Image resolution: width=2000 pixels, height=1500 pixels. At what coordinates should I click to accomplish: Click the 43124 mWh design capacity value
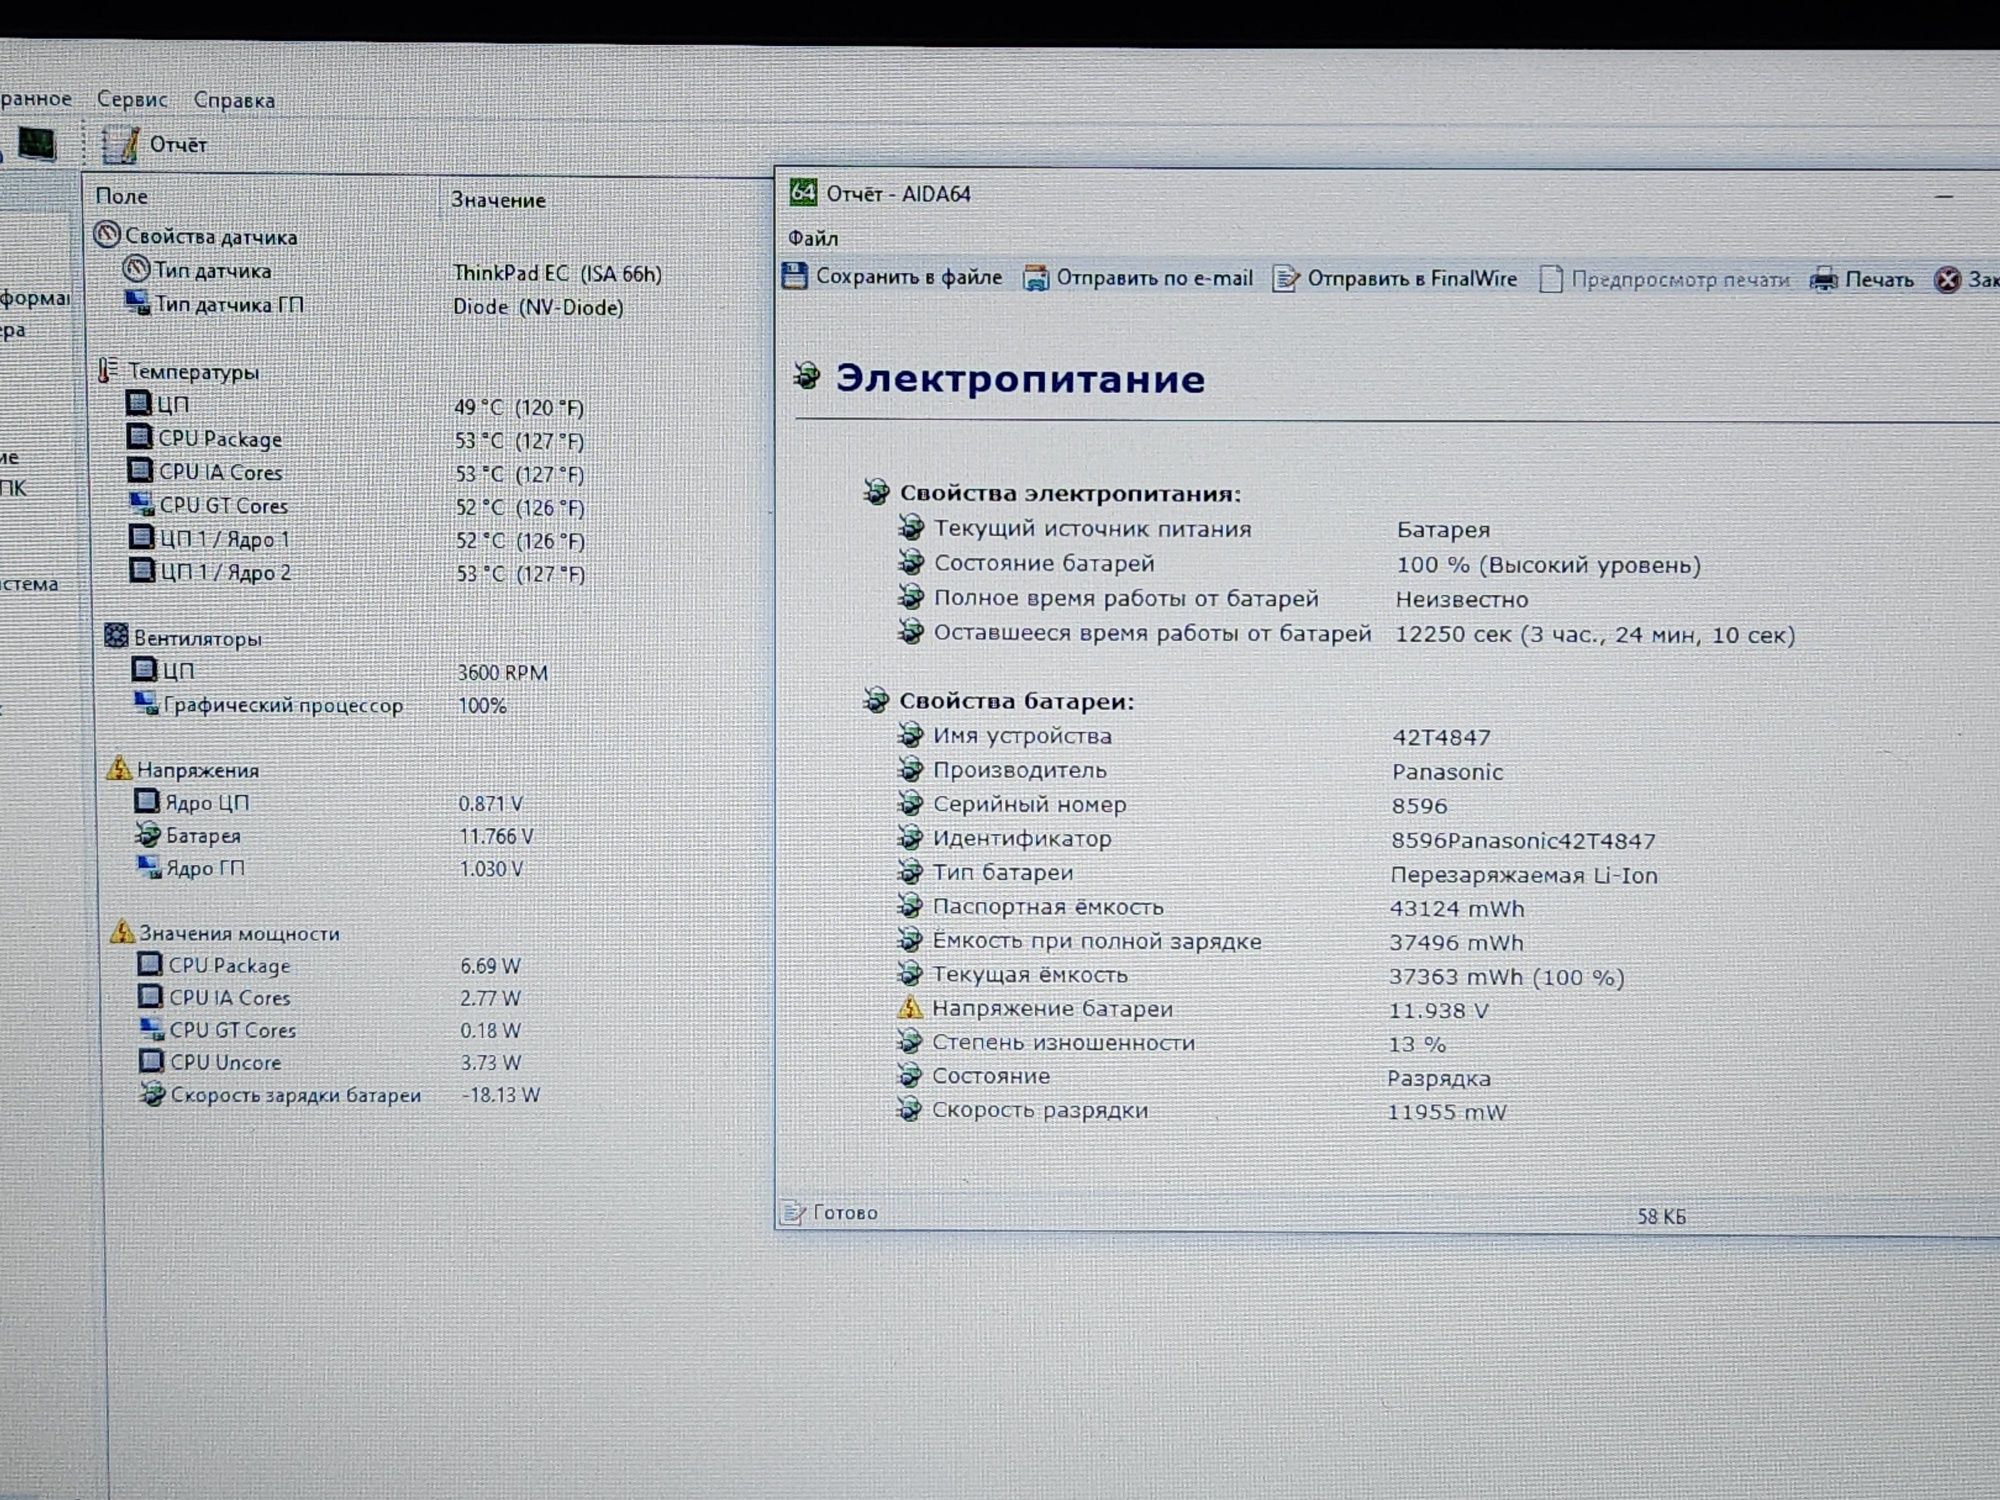pyautogui.click(x=1457, y=909)
